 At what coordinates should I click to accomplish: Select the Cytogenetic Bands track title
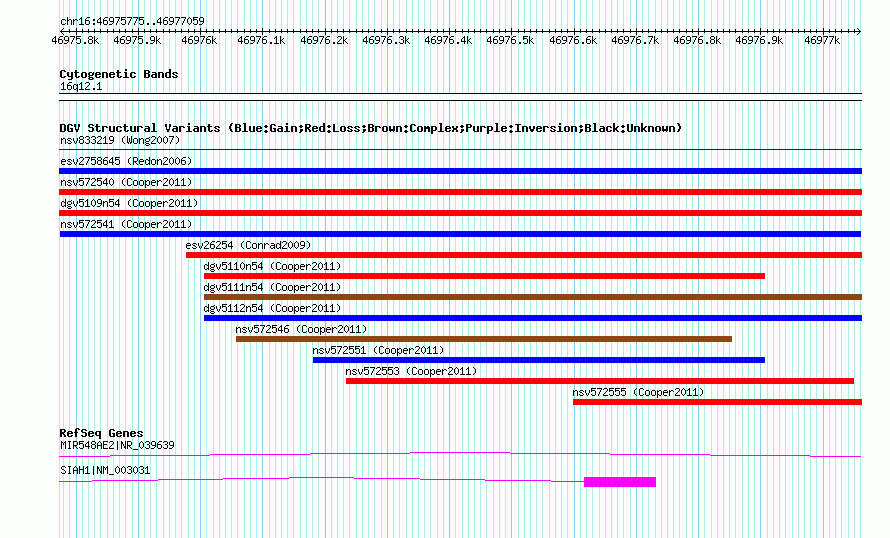(119, 74)
